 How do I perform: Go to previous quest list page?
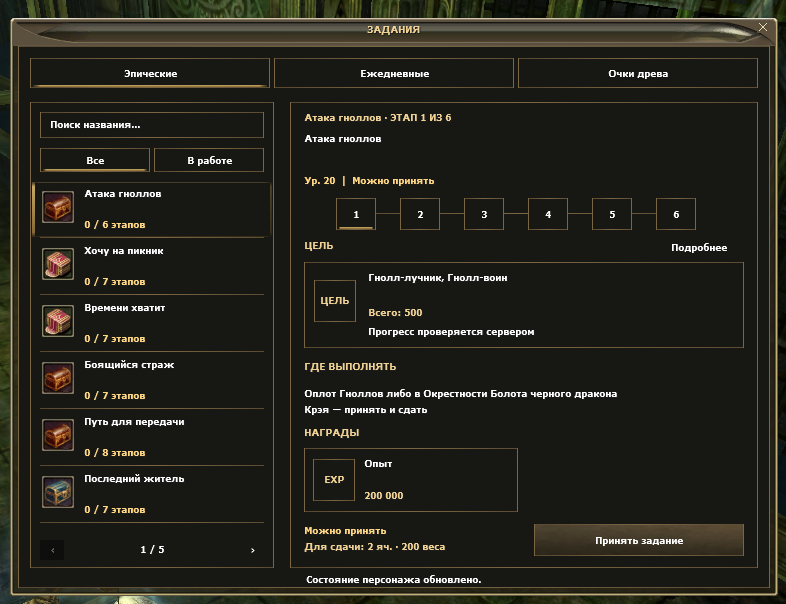(52, 550)
